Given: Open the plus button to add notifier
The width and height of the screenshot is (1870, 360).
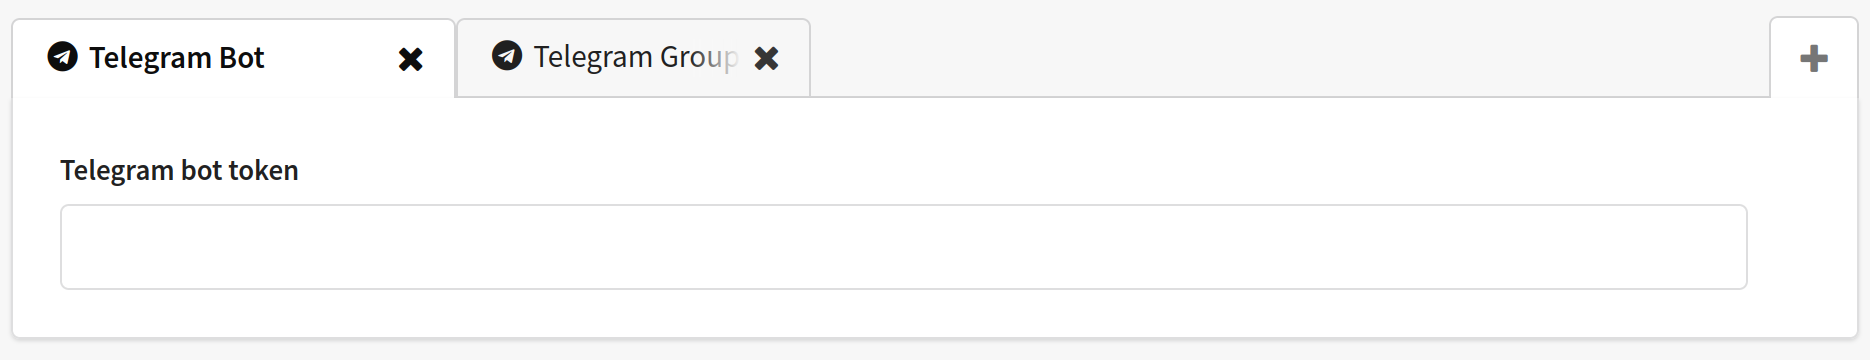Looking at the screenshot, I should 1814,58.
